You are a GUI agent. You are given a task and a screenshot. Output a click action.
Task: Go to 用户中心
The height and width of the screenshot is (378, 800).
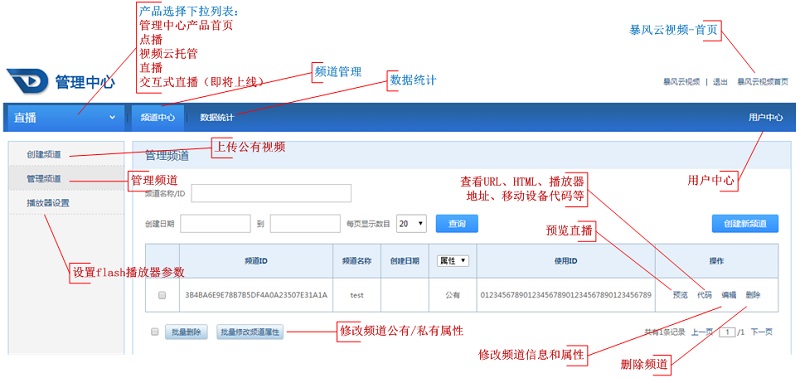[765, 117]
